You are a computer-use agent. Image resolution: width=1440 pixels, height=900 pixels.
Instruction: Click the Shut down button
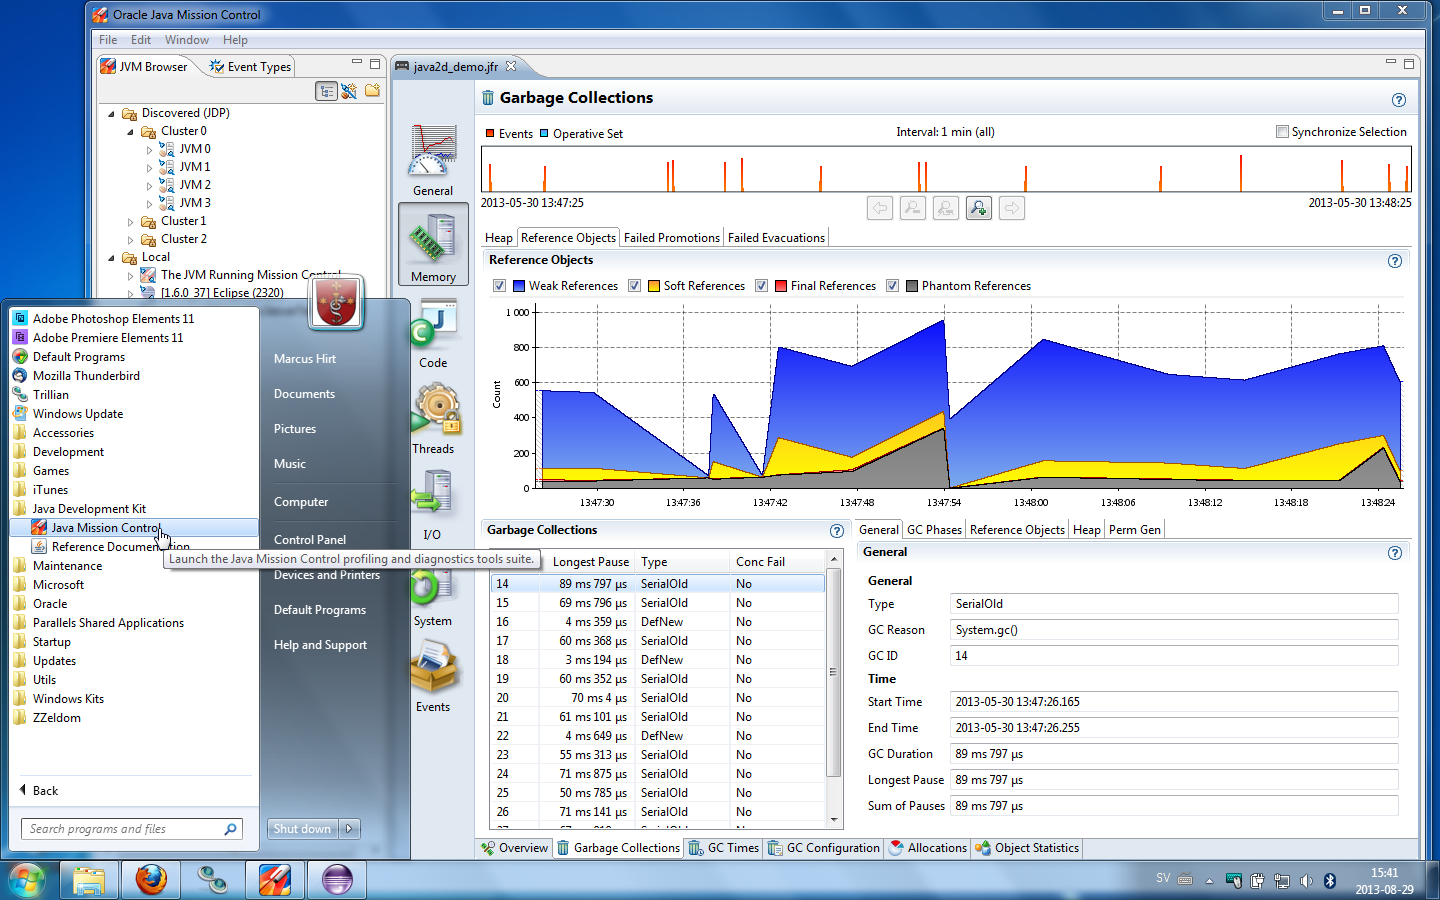pyautogui.click(x=302, y=829)
